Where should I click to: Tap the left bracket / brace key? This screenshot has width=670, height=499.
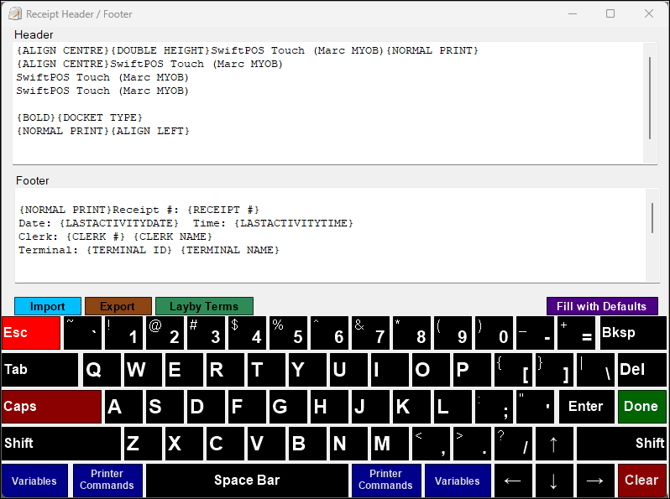click(513, 370)
